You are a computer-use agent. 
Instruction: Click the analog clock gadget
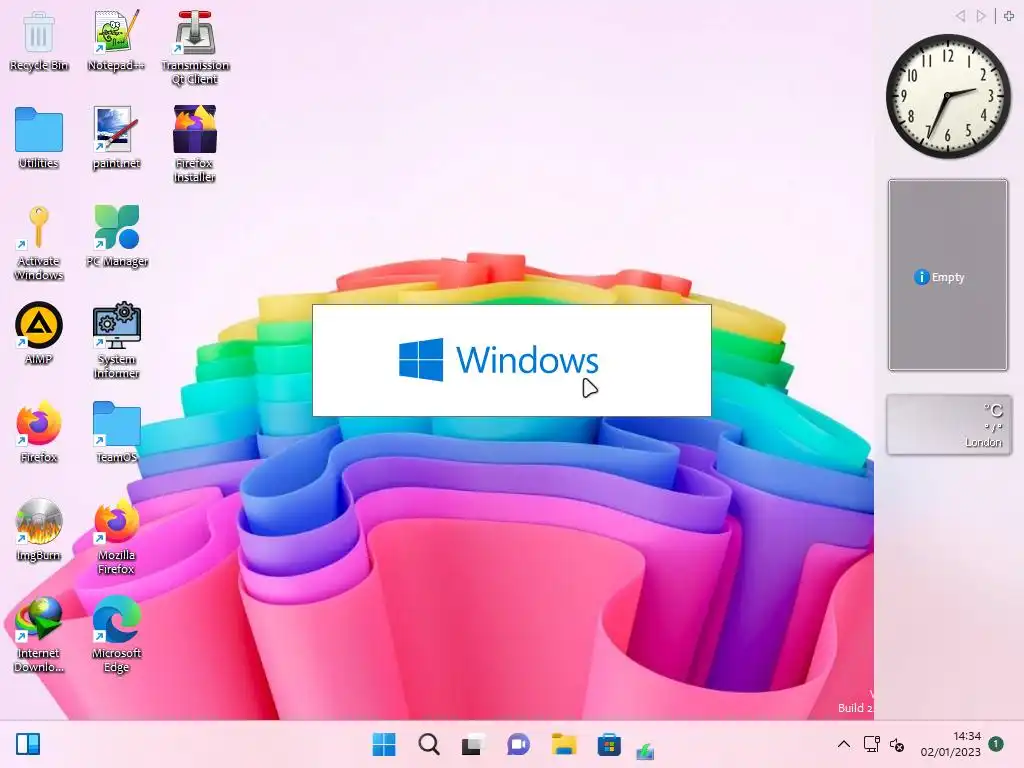point(948,96)
